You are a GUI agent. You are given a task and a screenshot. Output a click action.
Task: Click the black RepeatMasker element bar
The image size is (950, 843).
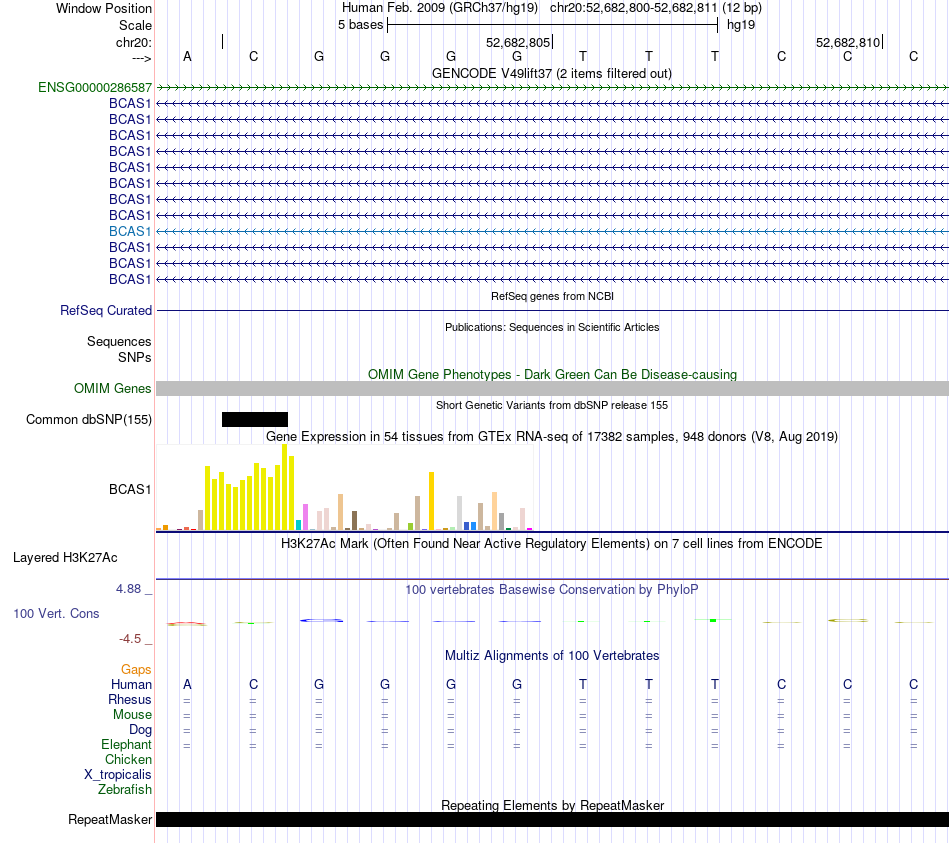click(x=552, y=819)
